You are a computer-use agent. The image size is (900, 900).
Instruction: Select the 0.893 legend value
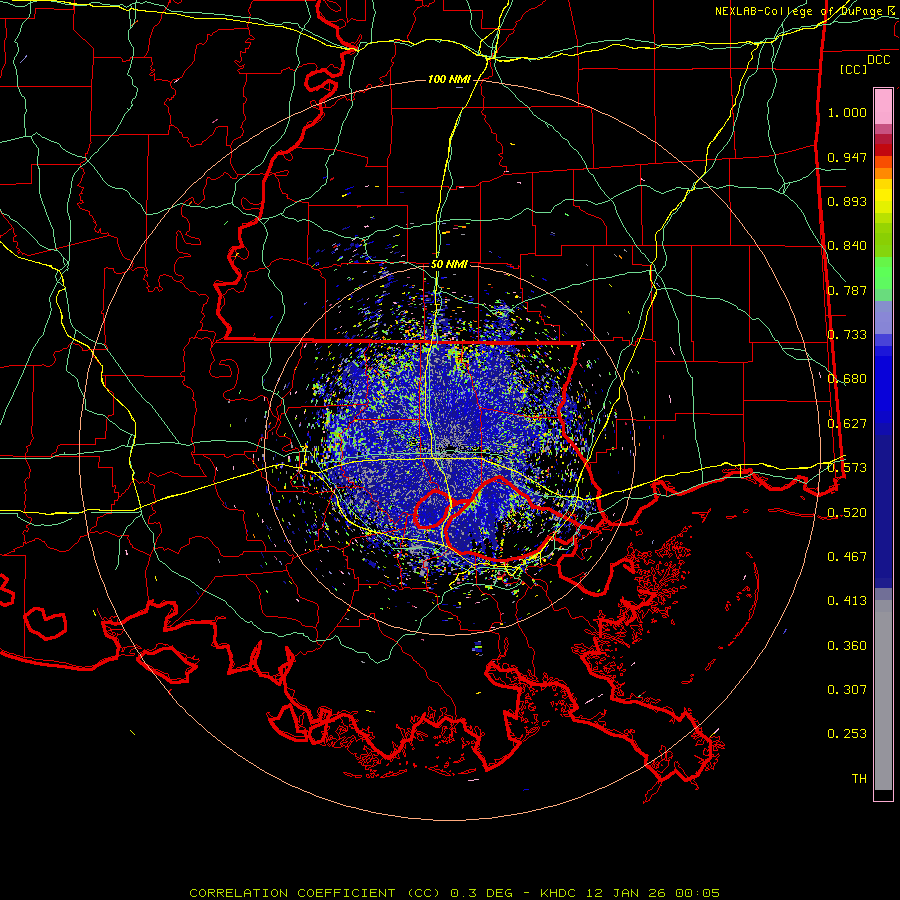(847, 201)
